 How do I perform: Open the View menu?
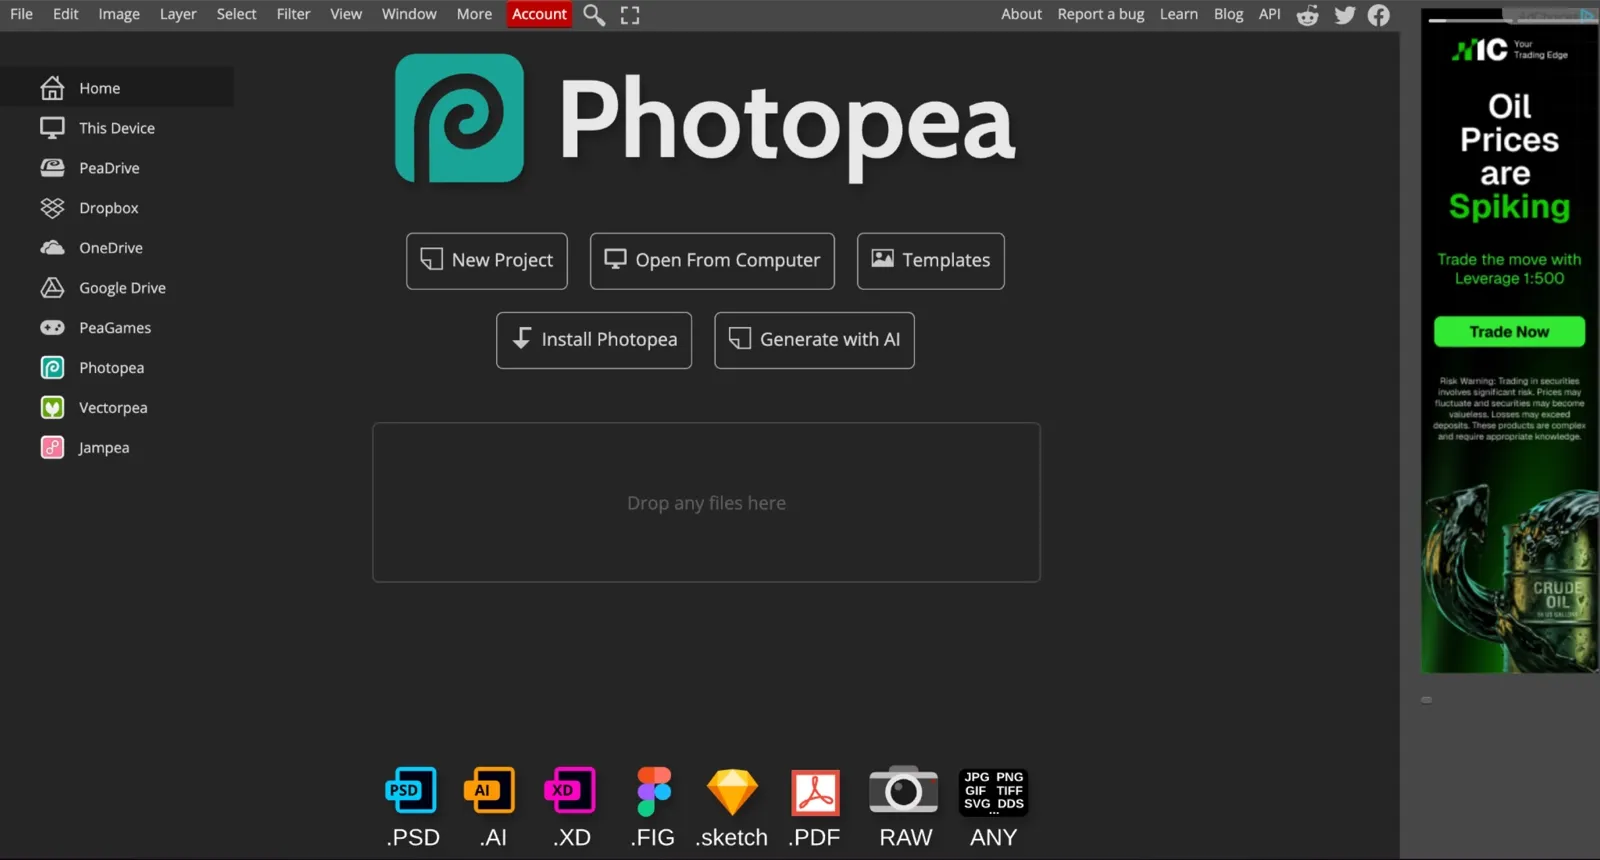[346, 14]
